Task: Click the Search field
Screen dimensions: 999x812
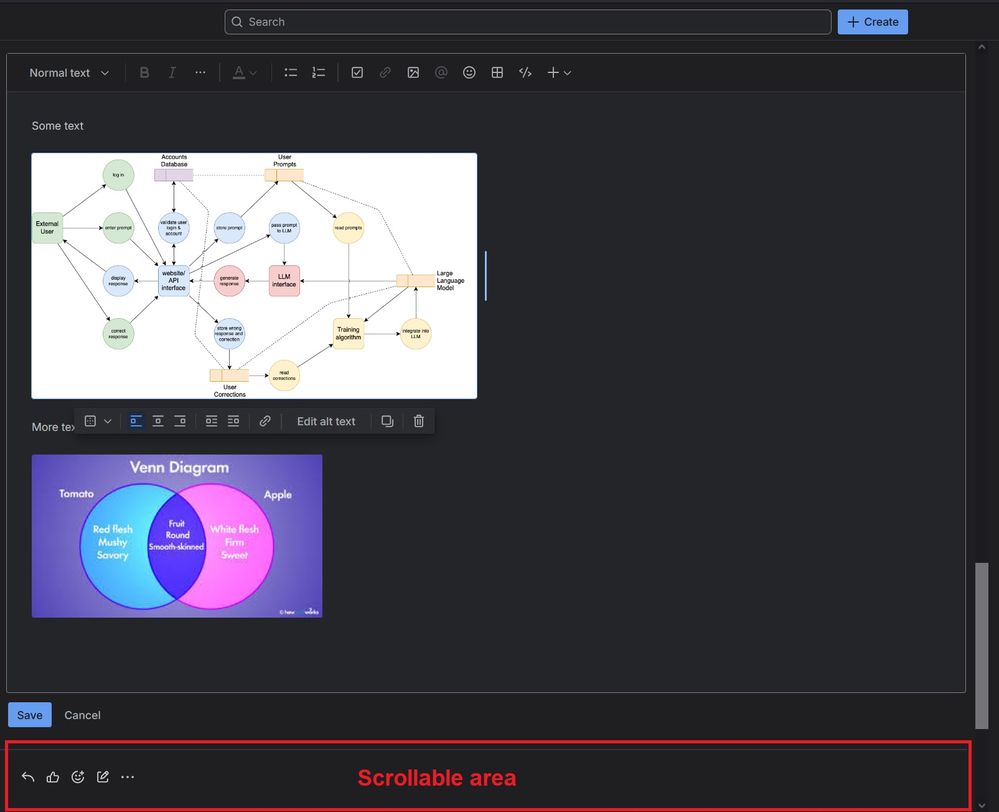Action: [x=528, y=22]
